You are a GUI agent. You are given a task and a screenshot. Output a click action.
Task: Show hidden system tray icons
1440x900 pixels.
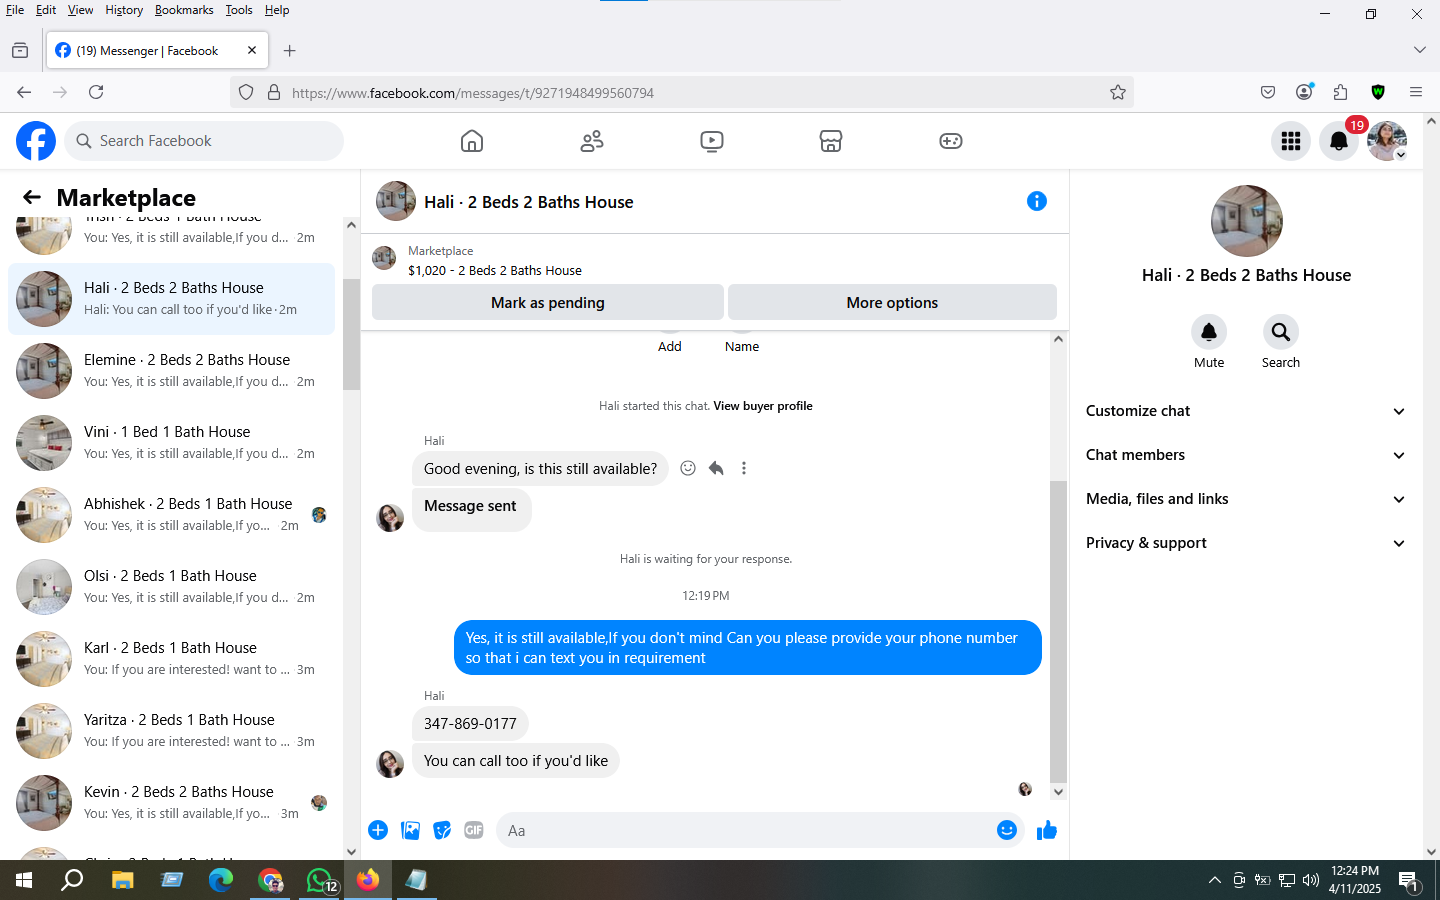coord(1214,880)
